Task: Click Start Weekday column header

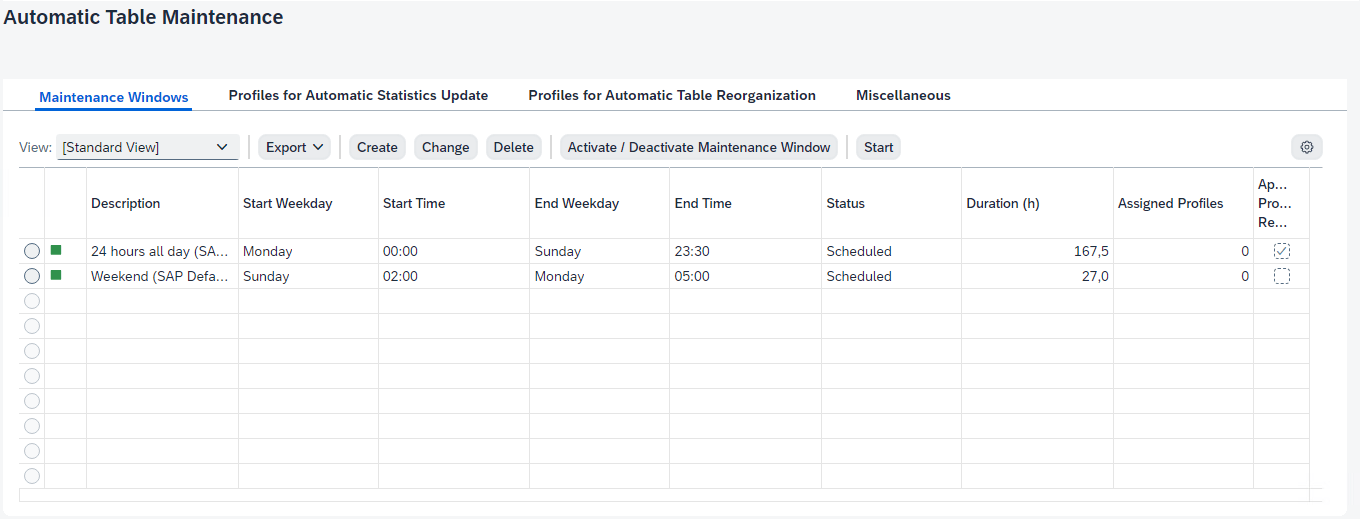Action: pyautogui.click(x=308, y=203)
